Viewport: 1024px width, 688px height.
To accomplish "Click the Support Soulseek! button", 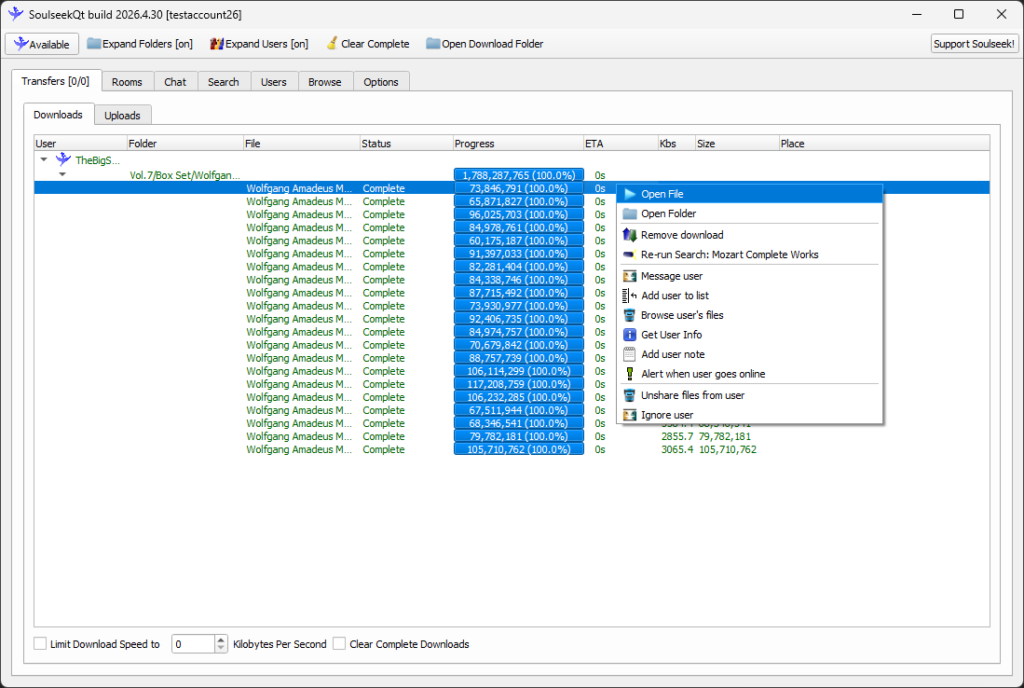I will click(974, 44).
